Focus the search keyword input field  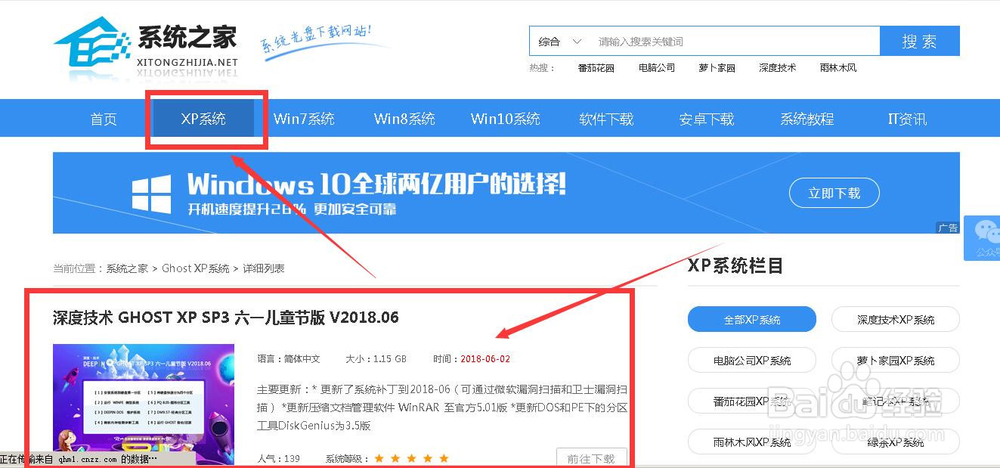click(735, 41)
